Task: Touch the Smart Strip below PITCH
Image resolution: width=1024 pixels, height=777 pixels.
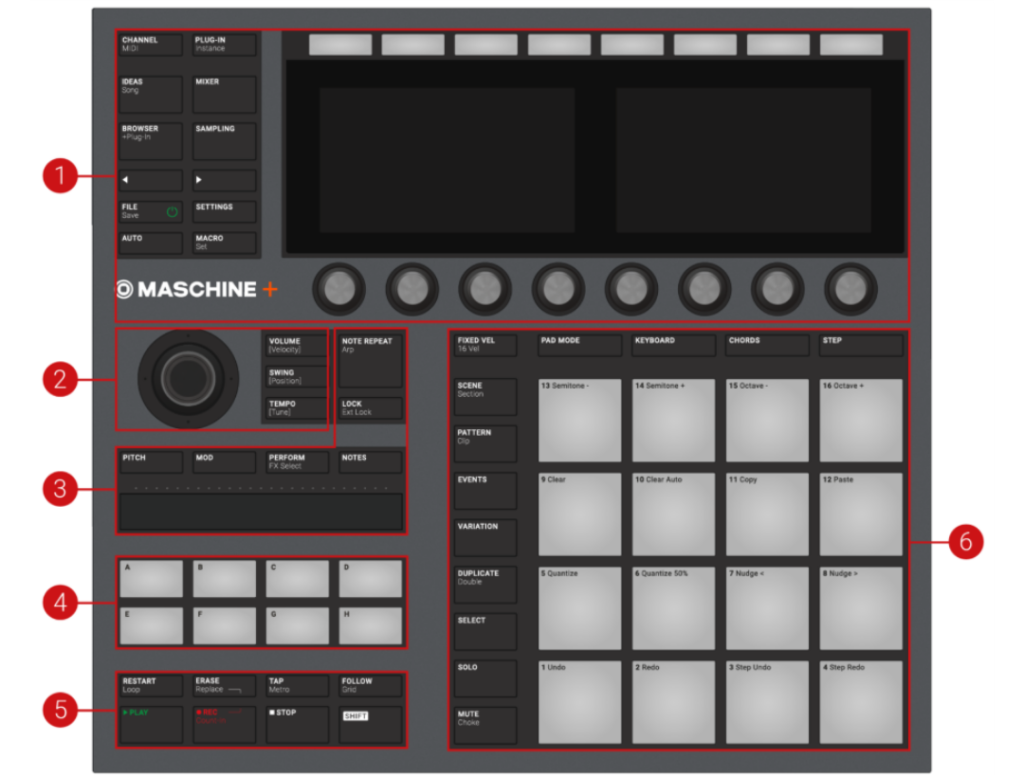Action: pyautogui.click(x=261, y=511)
